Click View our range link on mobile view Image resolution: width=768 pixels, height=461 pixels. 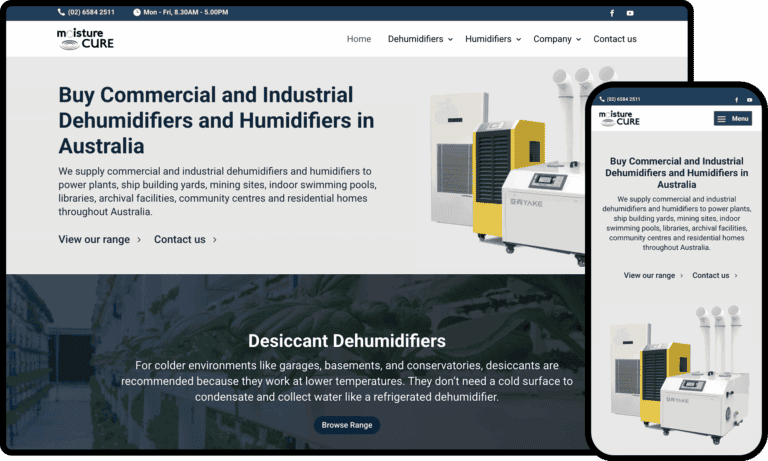[649, 275]
